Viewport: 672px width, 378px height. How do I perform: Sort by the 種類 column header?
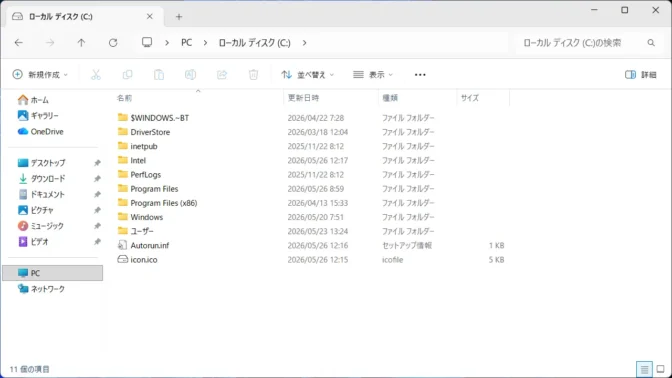[x=390, y=98]
